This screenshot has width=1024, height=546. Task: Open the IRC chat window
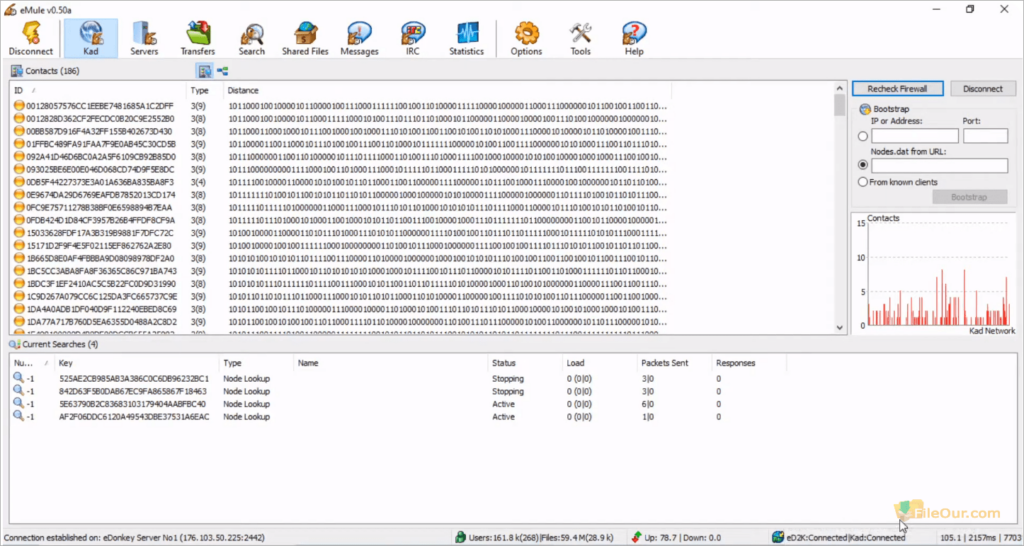tap(412, 38)
